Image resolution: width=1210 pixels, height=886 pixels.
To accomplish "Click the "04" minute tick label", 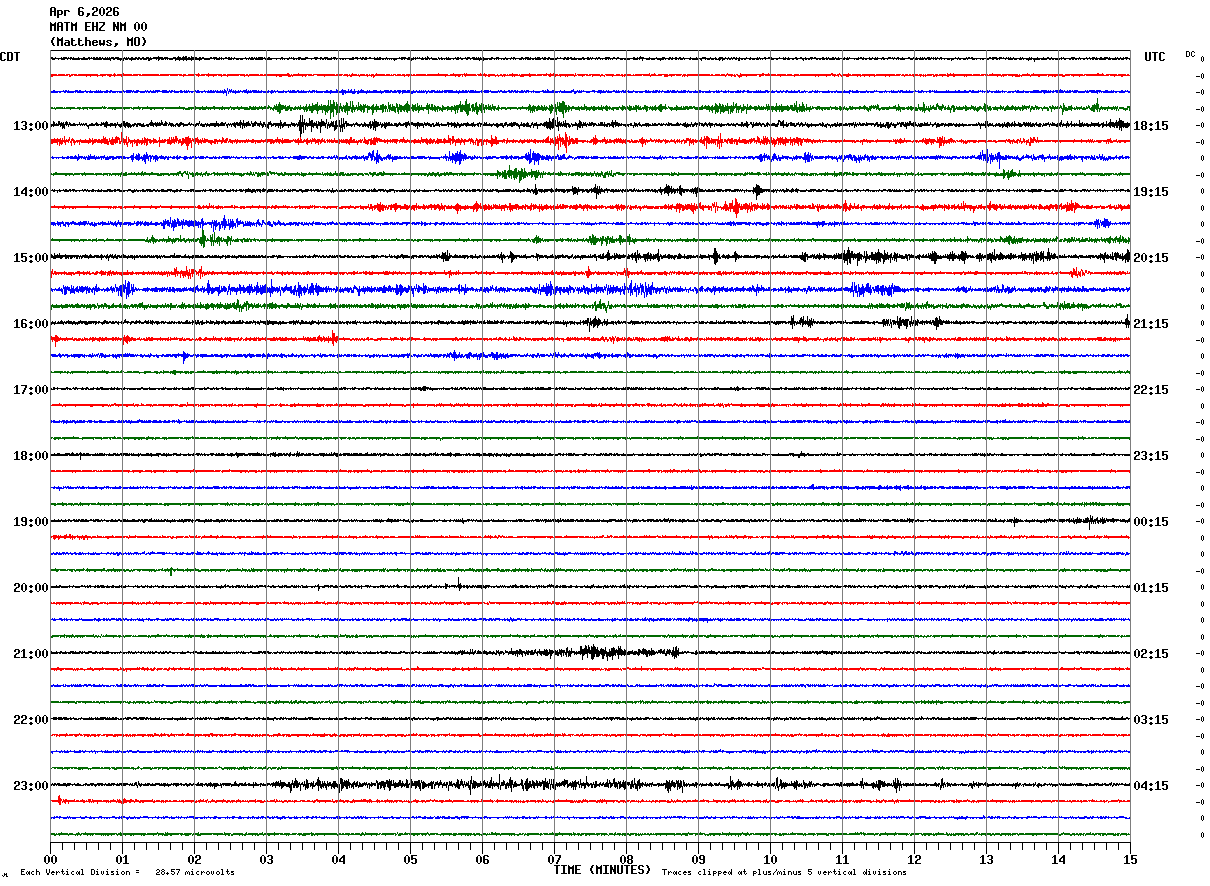I will 338,859.
